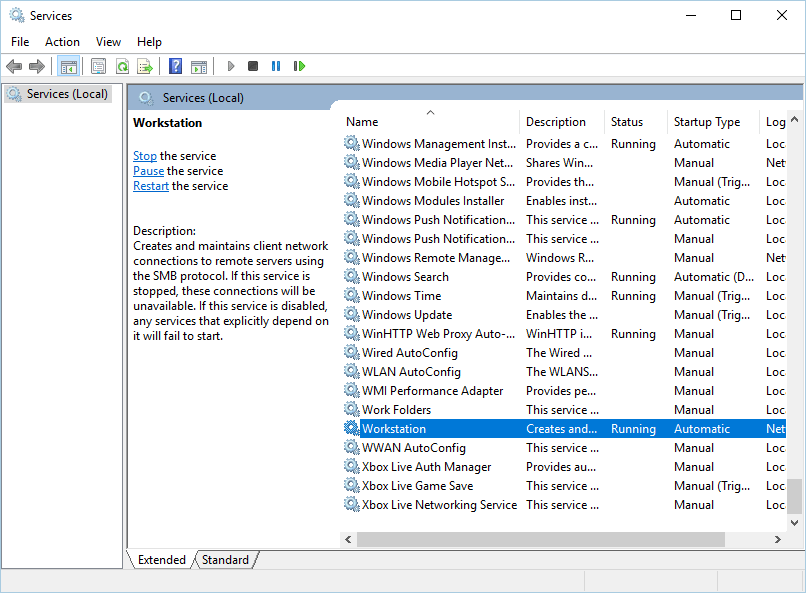Click the Pause the service link
The width and height of the screenshot is (806, 593).
click(149, 171)
